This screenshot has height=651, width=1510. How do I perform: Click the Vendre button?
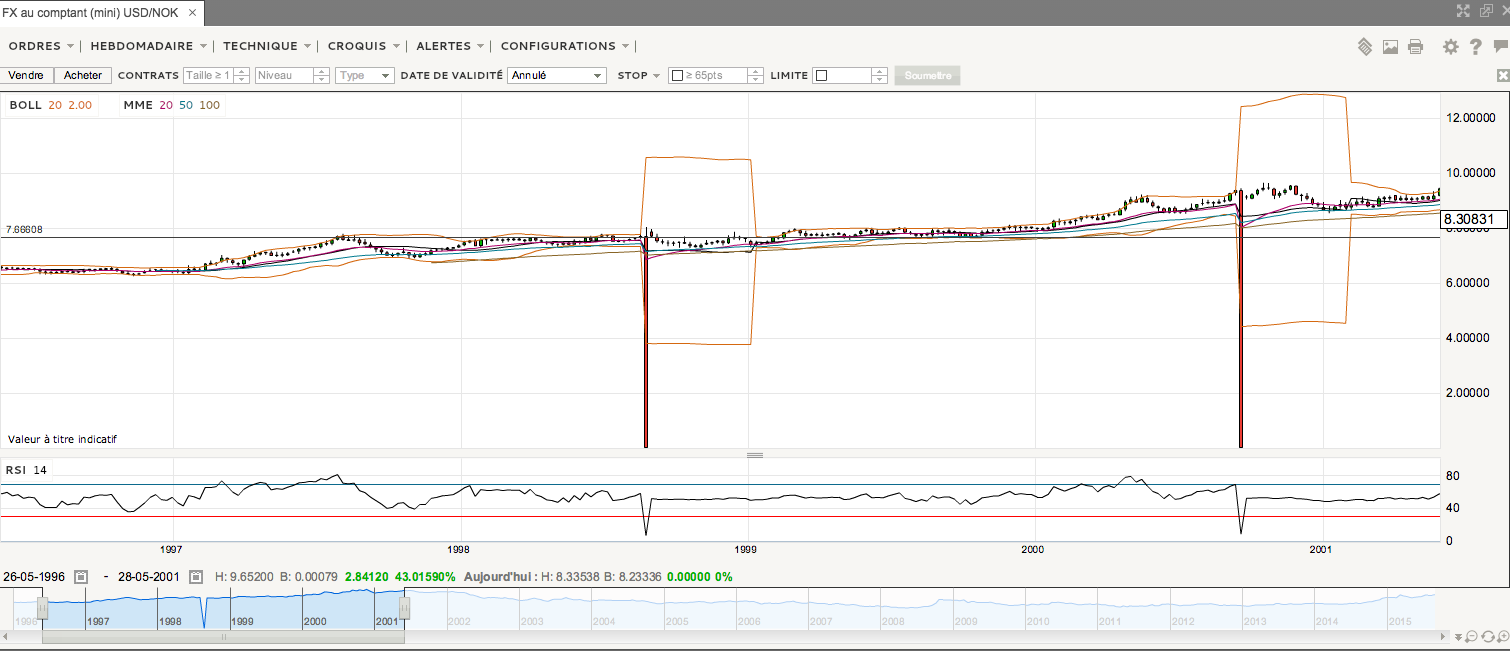[x=26, y=75]
